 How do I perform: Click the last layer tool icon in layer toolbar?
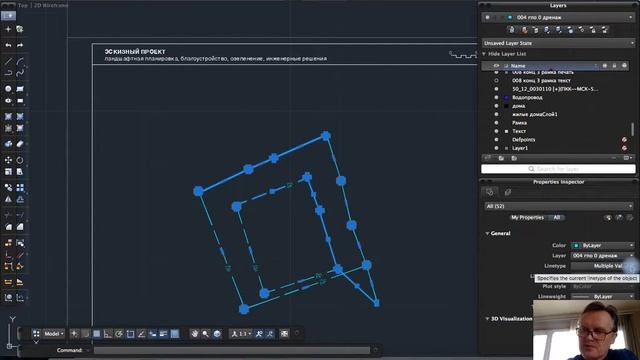[x=605, y=30]
